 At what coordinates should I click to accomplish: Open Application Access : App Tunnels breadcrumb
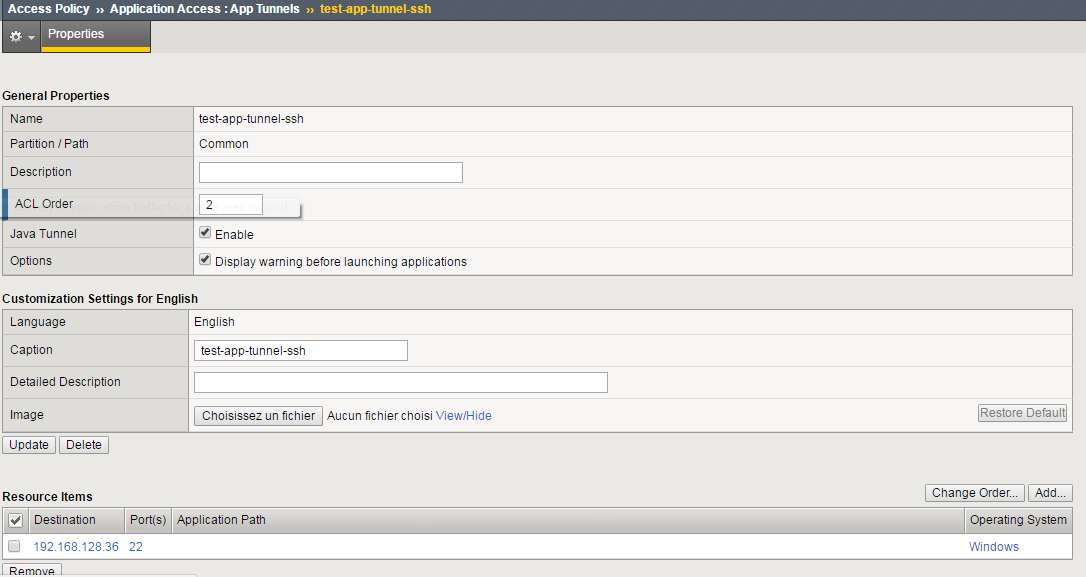point(204,9)
